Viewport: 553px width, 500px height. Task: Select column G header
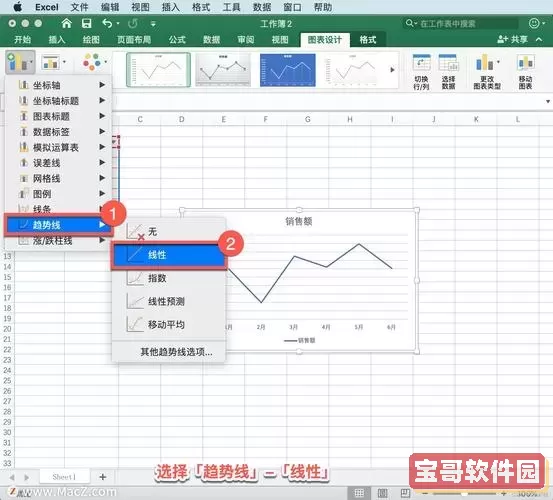click(308, 119)
